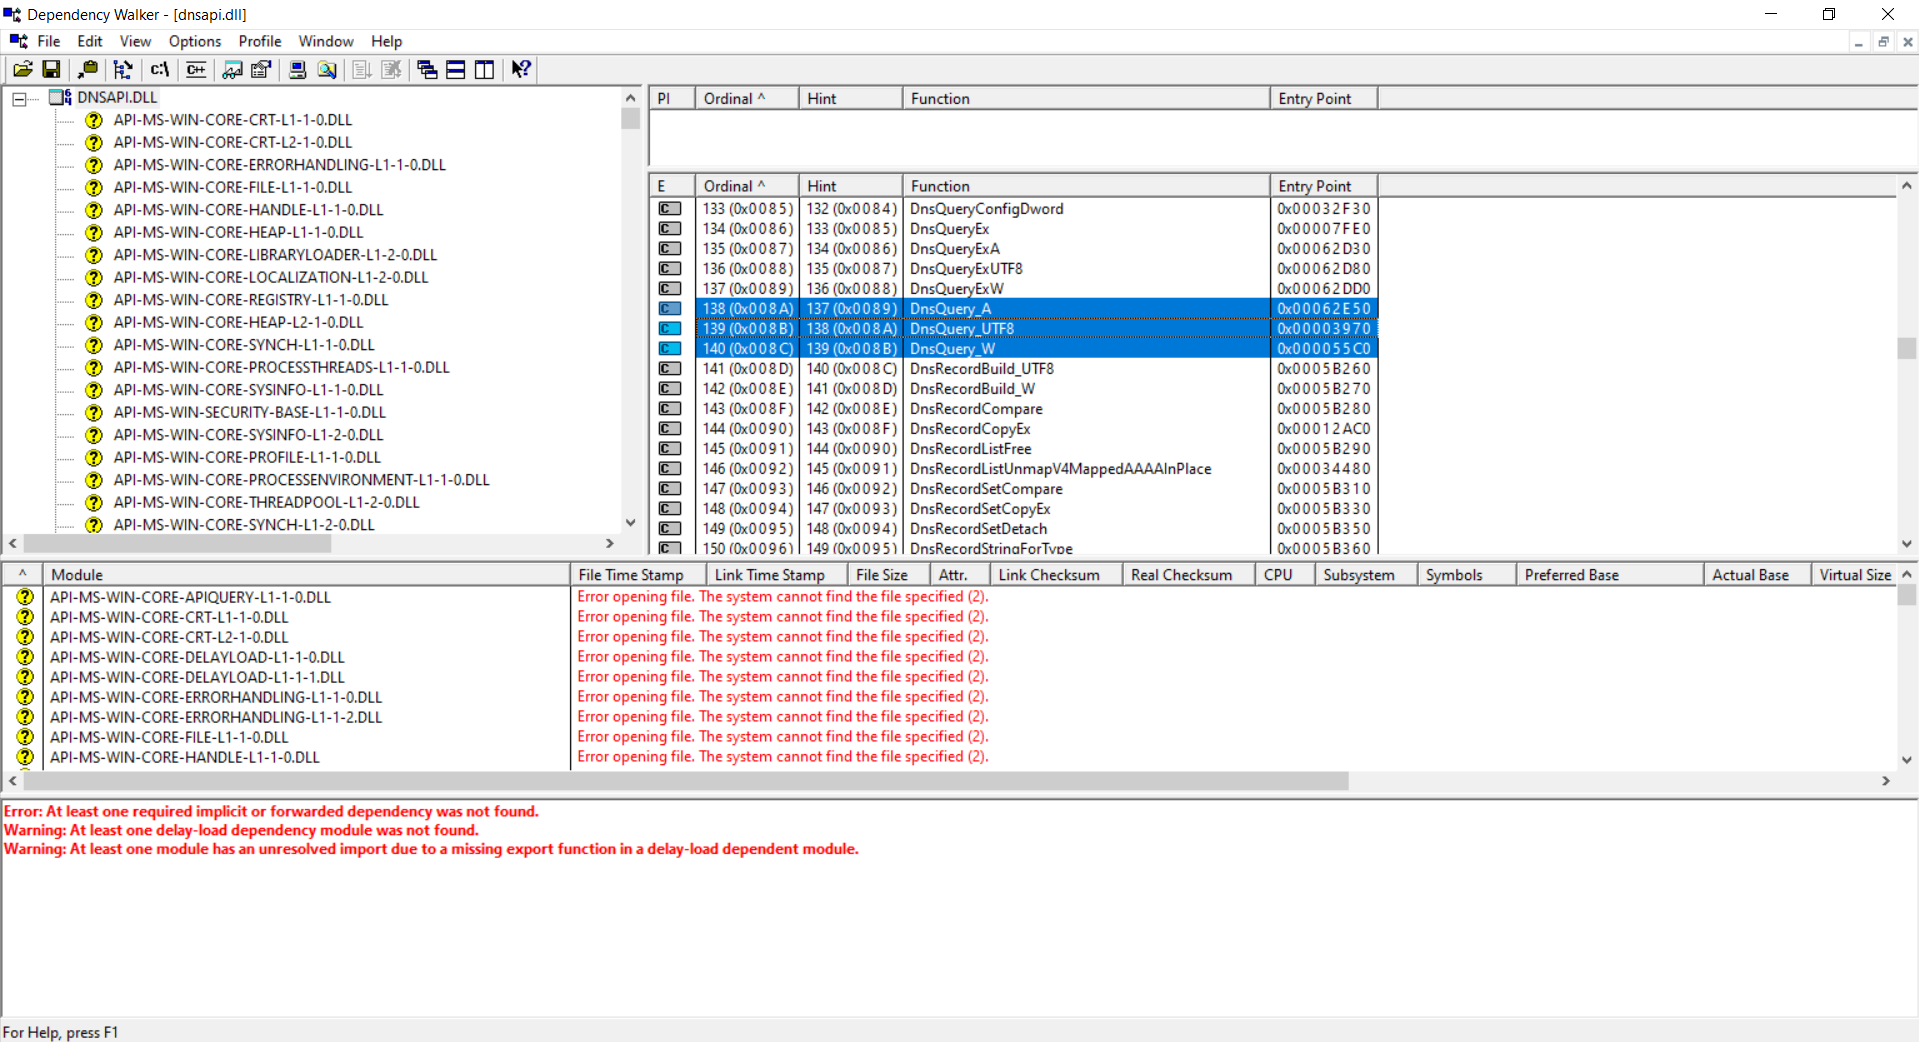Click the question-mark icon of API-MS-WIN-CORE-ERRORHANDLING-L1-1-2.DLL in the module list
This screenshot has width=1919, height=1042.
click(25, 717)
